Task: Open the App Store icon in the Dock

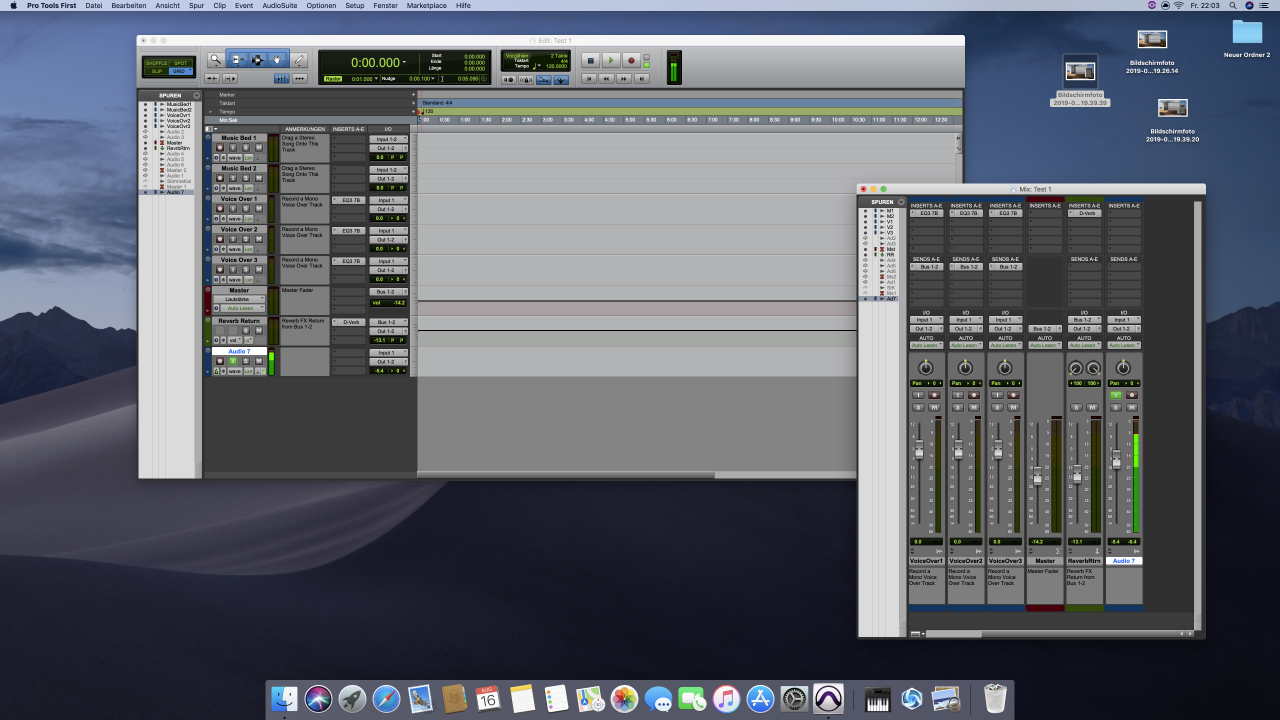Action: 760,698
